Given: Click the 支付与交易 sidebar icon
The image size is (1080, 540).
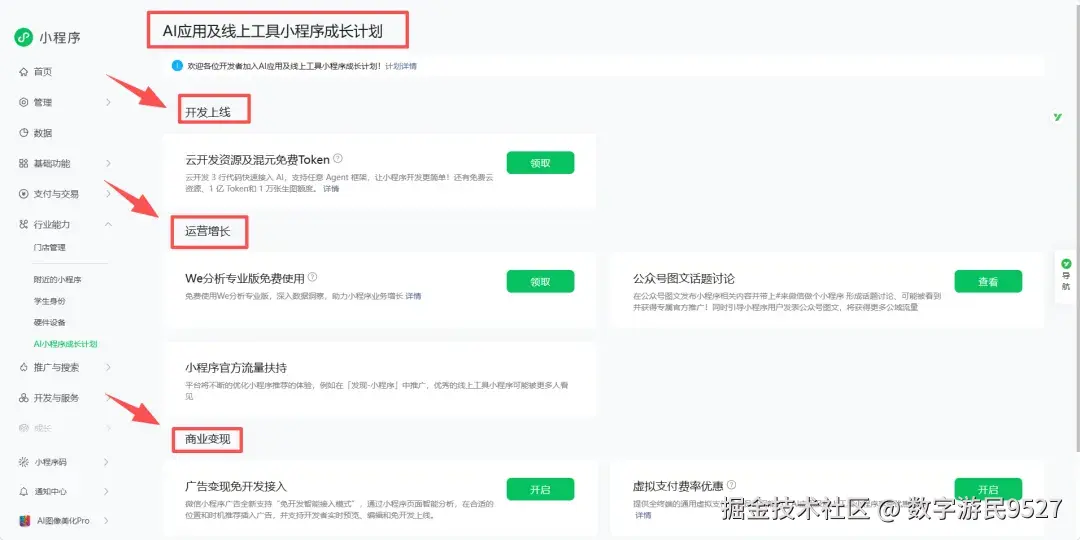Looking at the screenshot, I should [x=23, y=194].
